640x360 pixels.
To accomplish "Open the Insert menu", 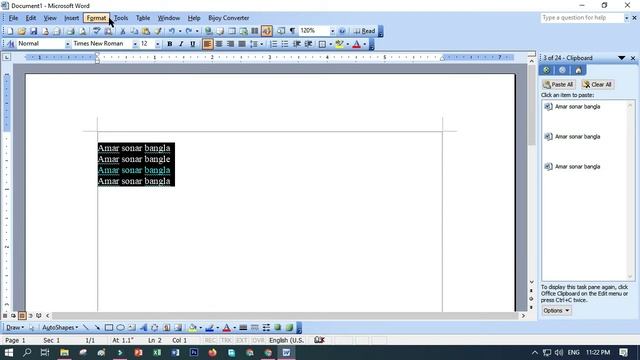I will click(x=71, y=18).
